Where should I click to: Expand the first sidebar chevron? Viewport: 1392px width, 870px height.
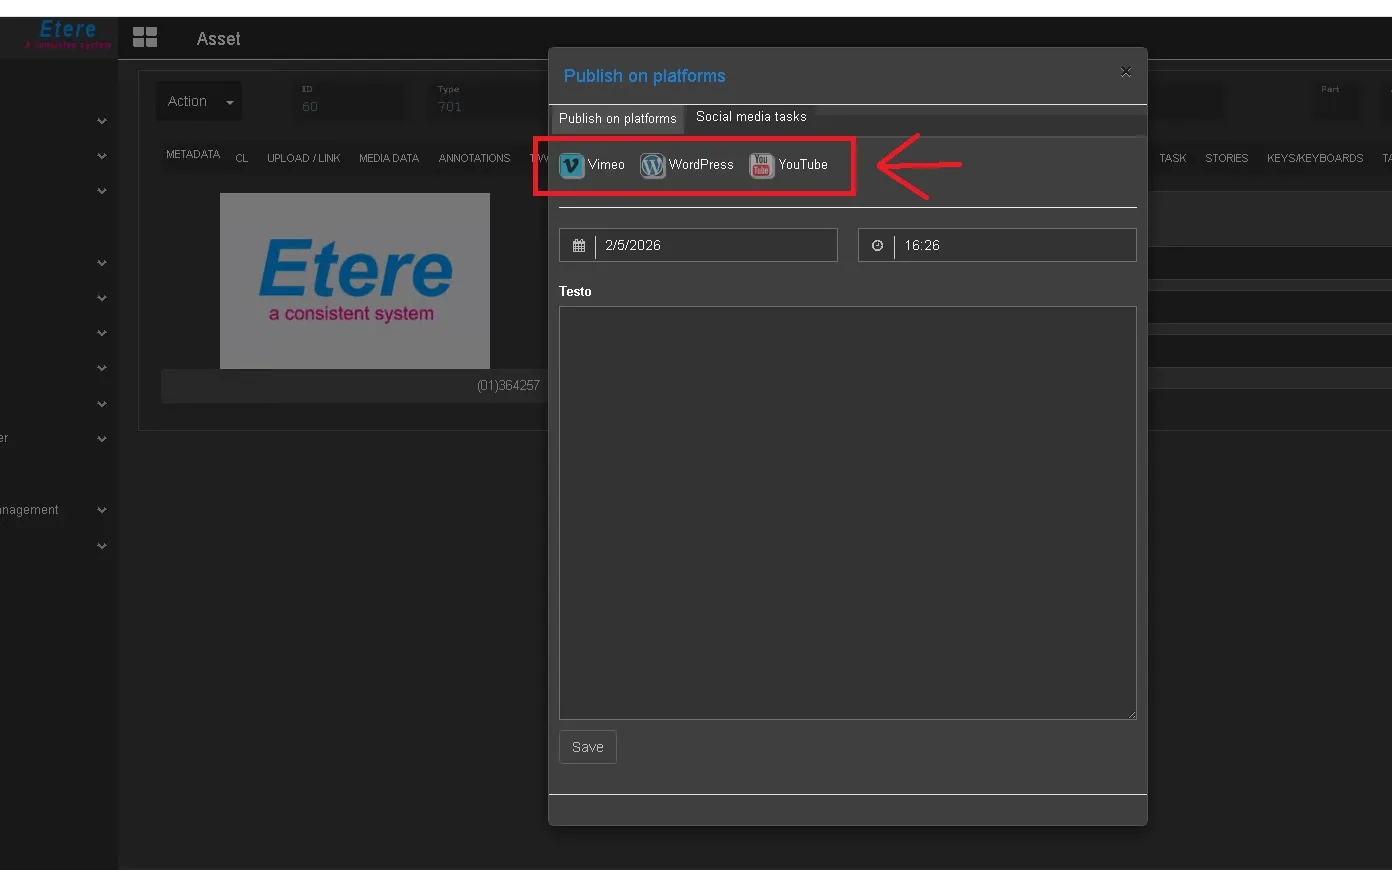pos(102,121)
